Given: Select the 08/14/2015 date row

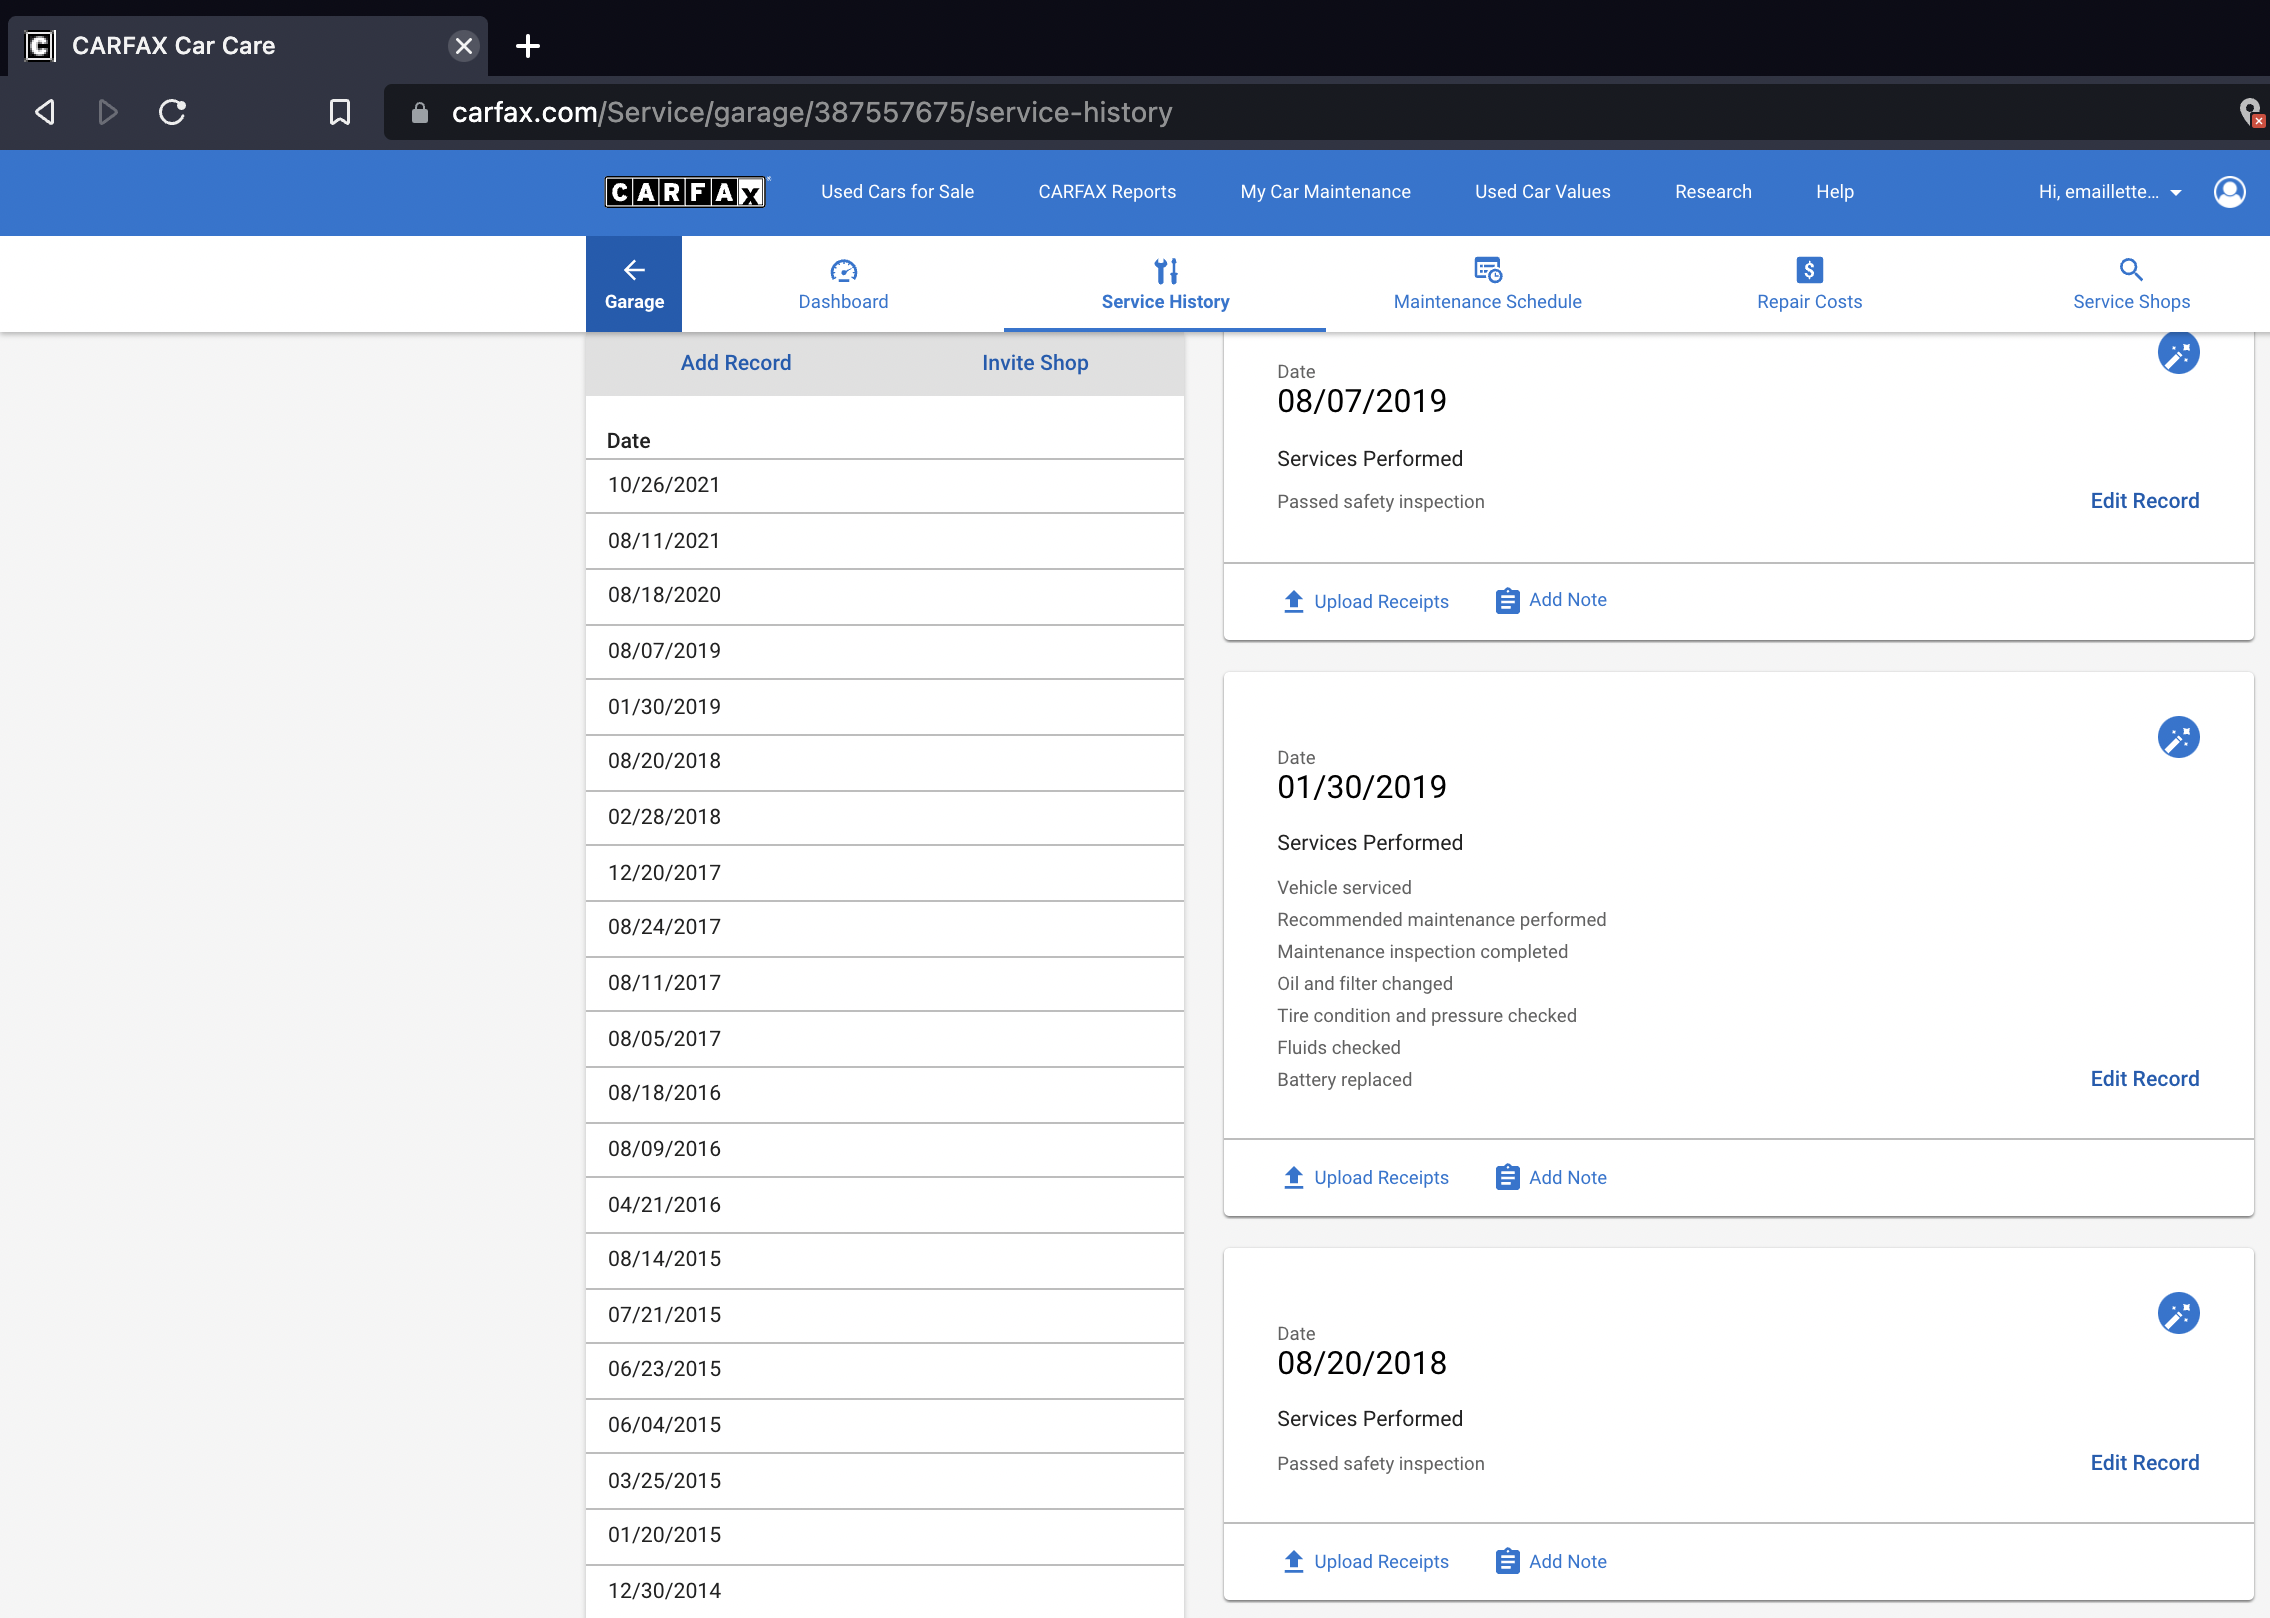Looking at the screenshot, I should [885, 1261].
